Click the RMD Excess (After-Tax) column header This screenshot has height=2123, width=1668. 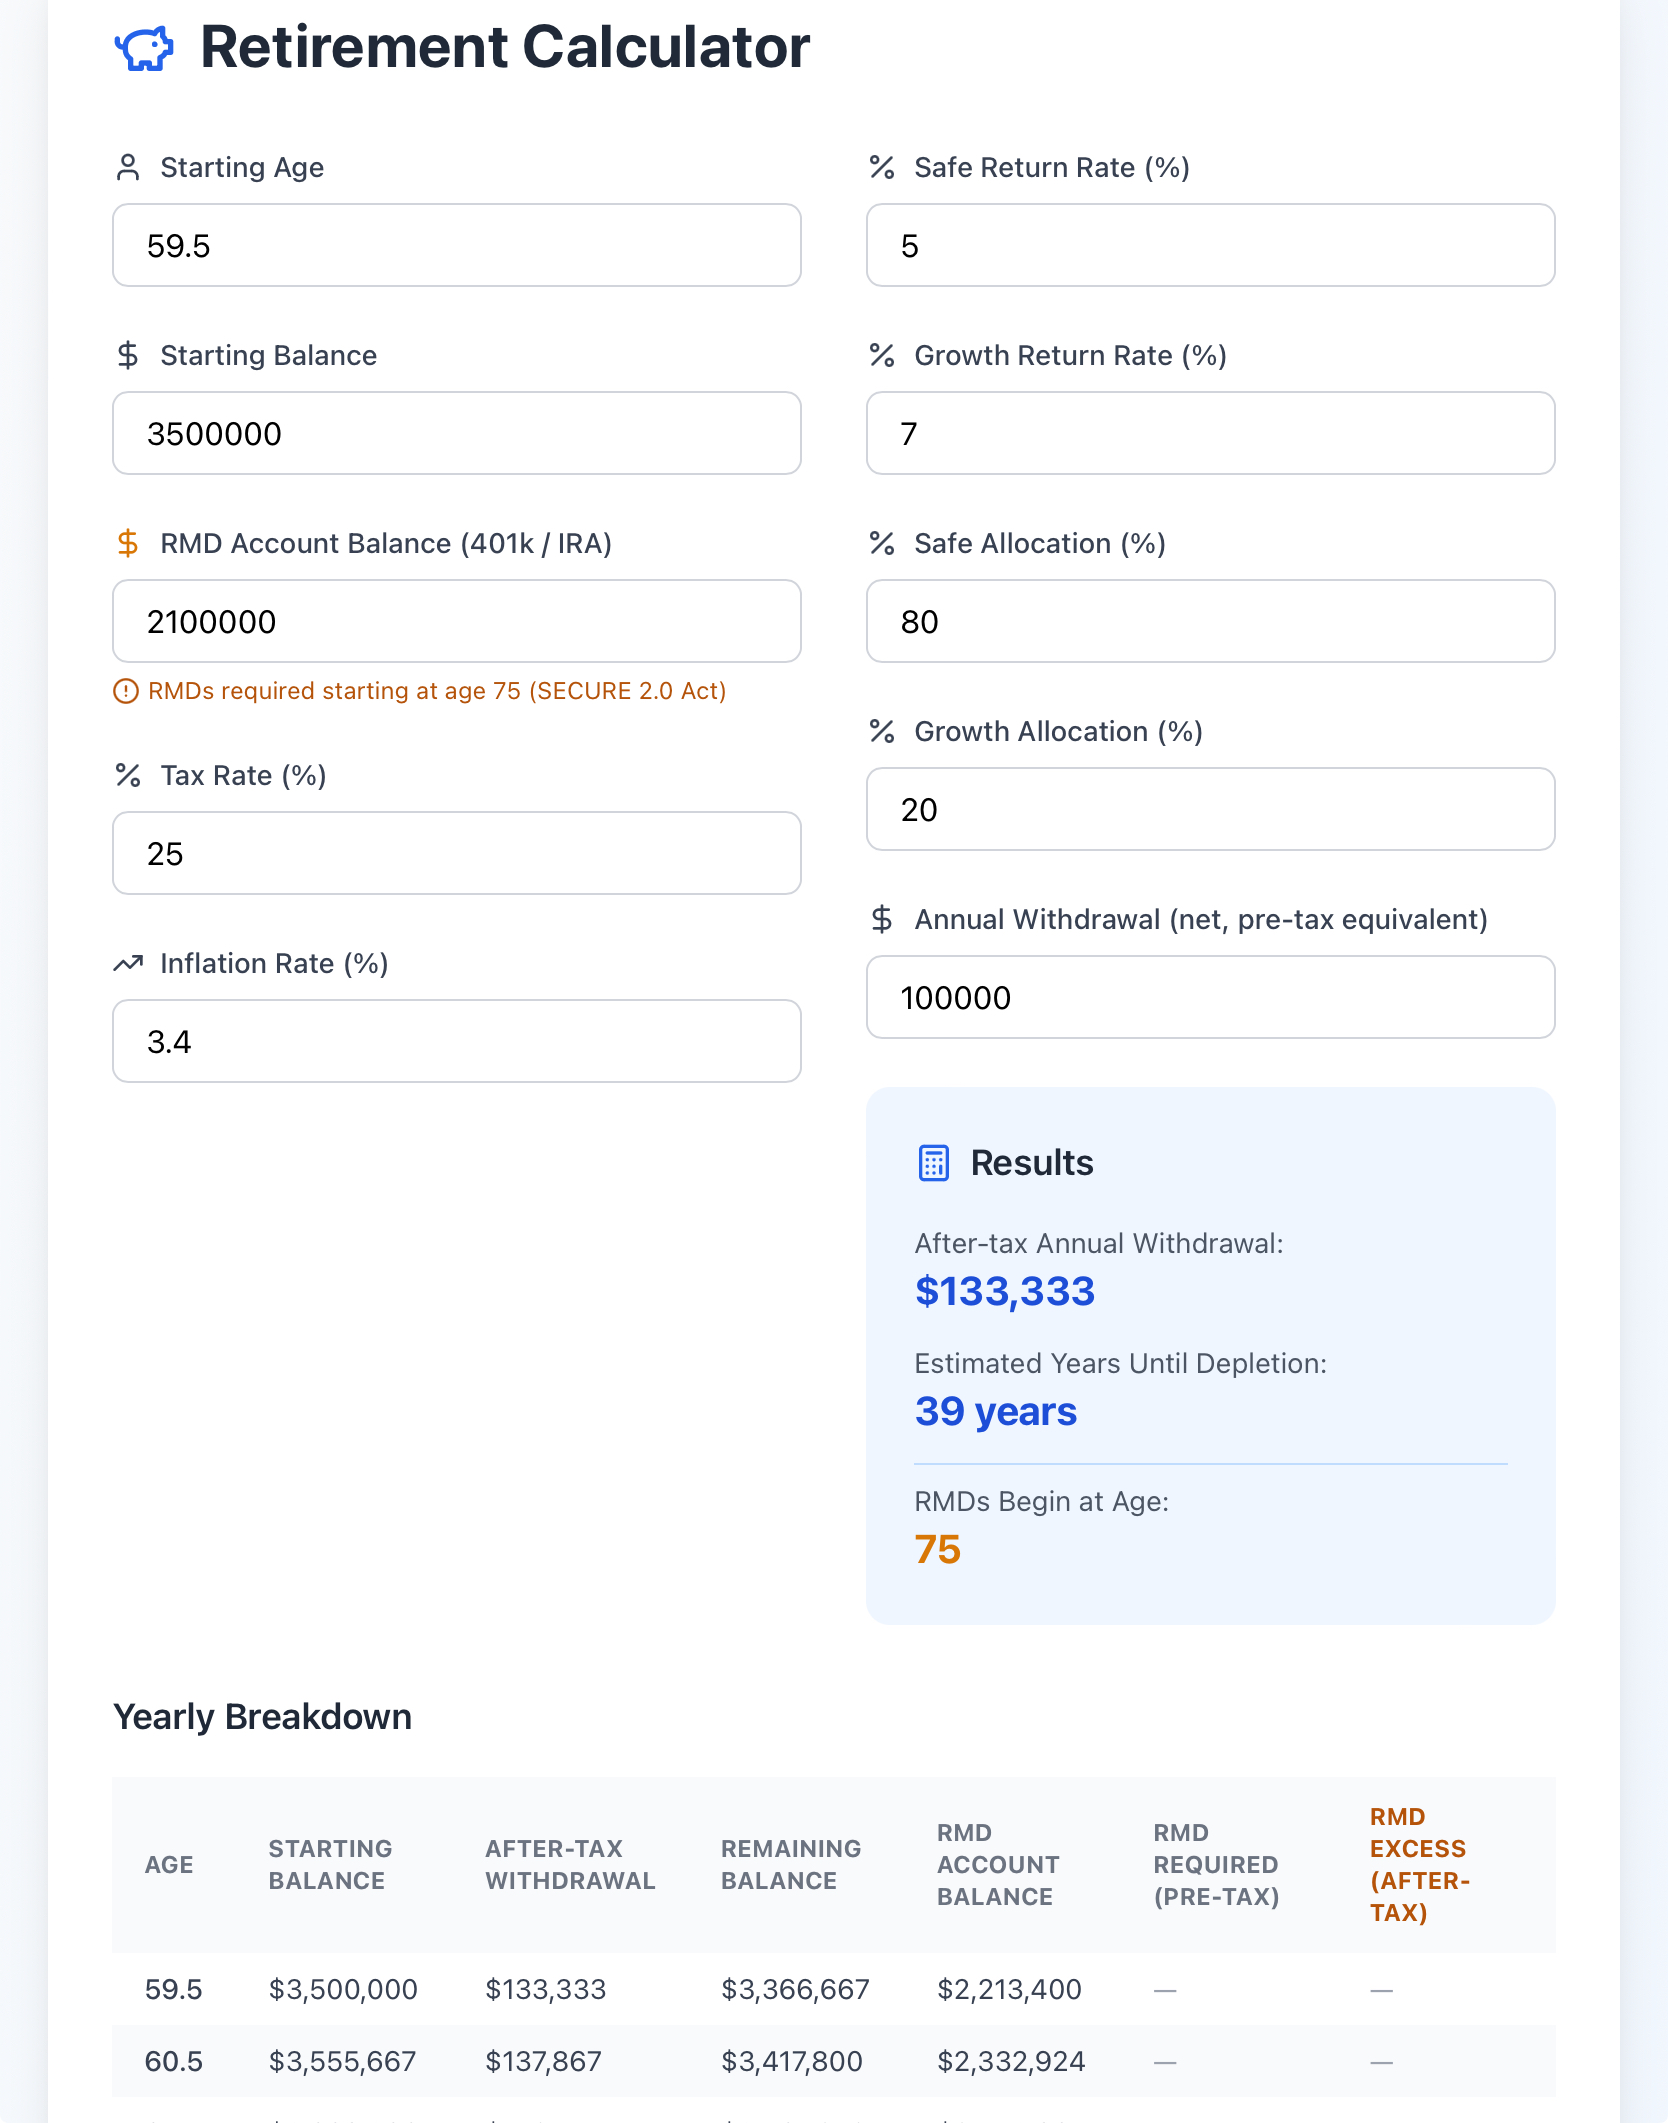(1420, 1865)
